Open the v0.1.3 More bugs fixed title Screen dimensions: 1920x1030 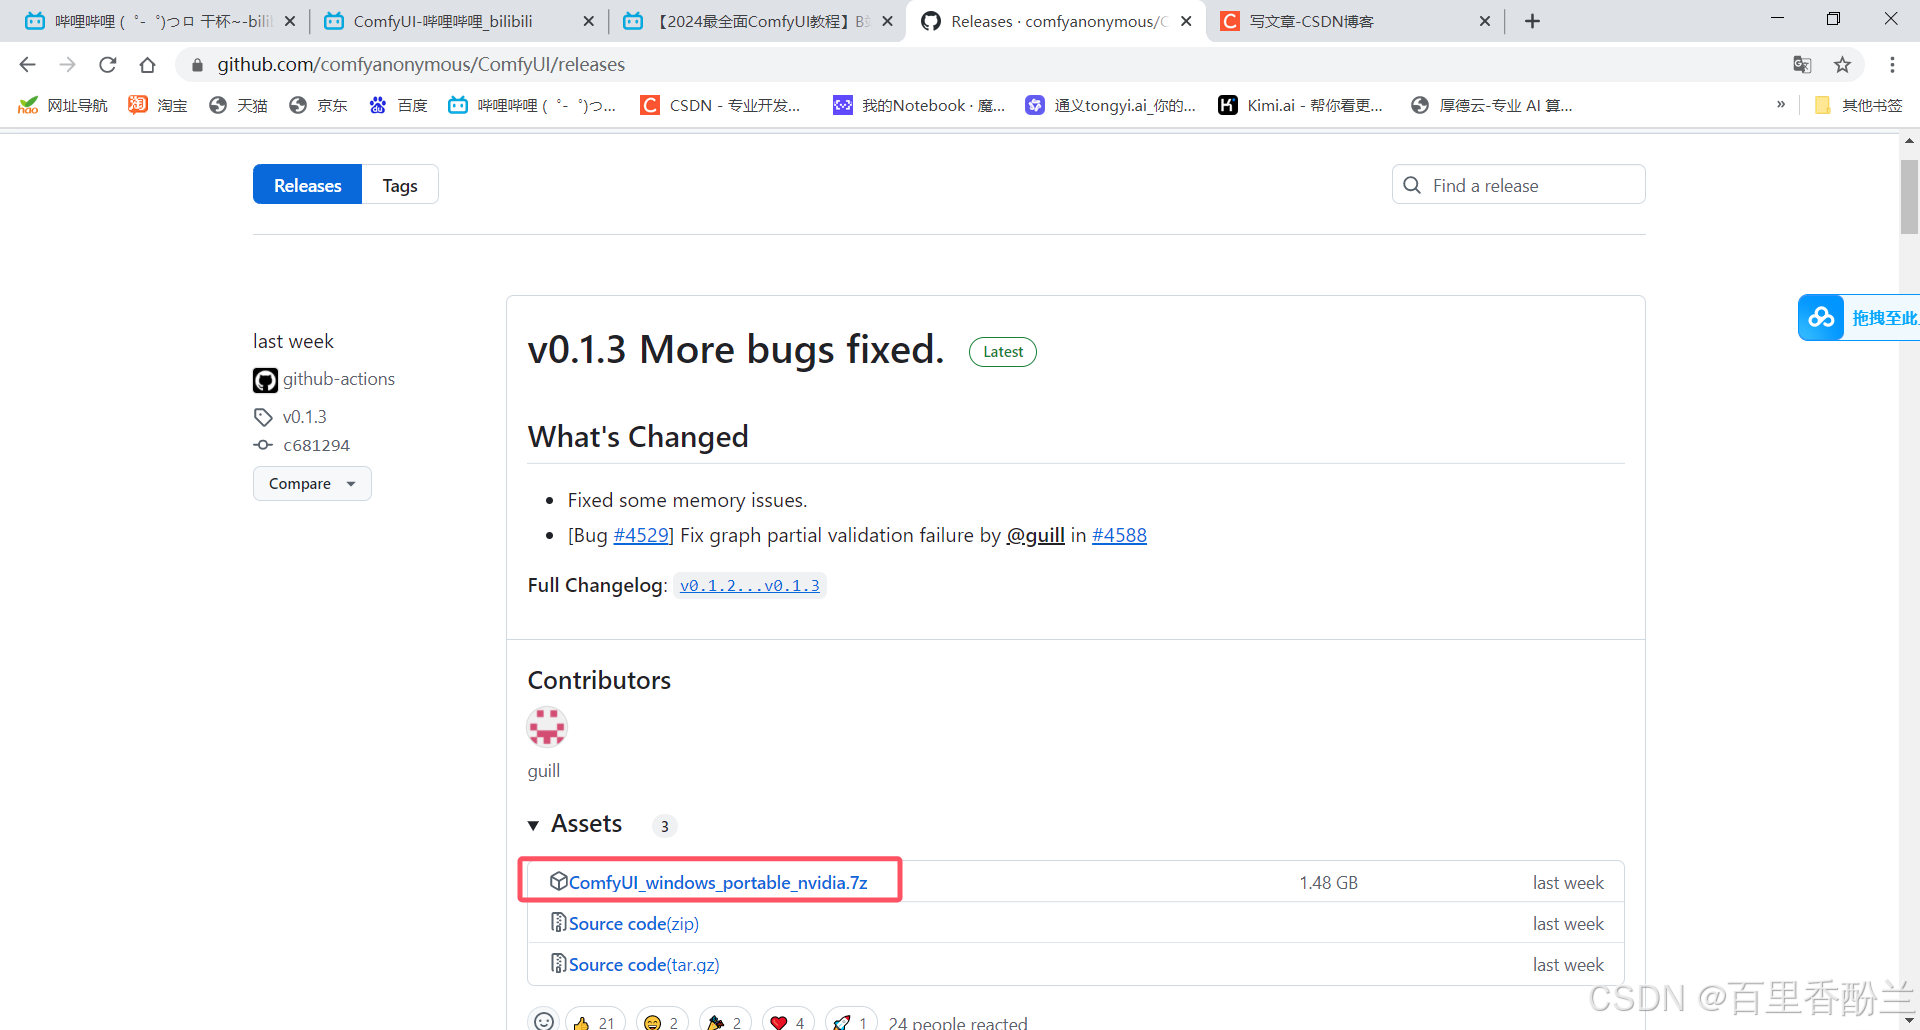[736, 350]
